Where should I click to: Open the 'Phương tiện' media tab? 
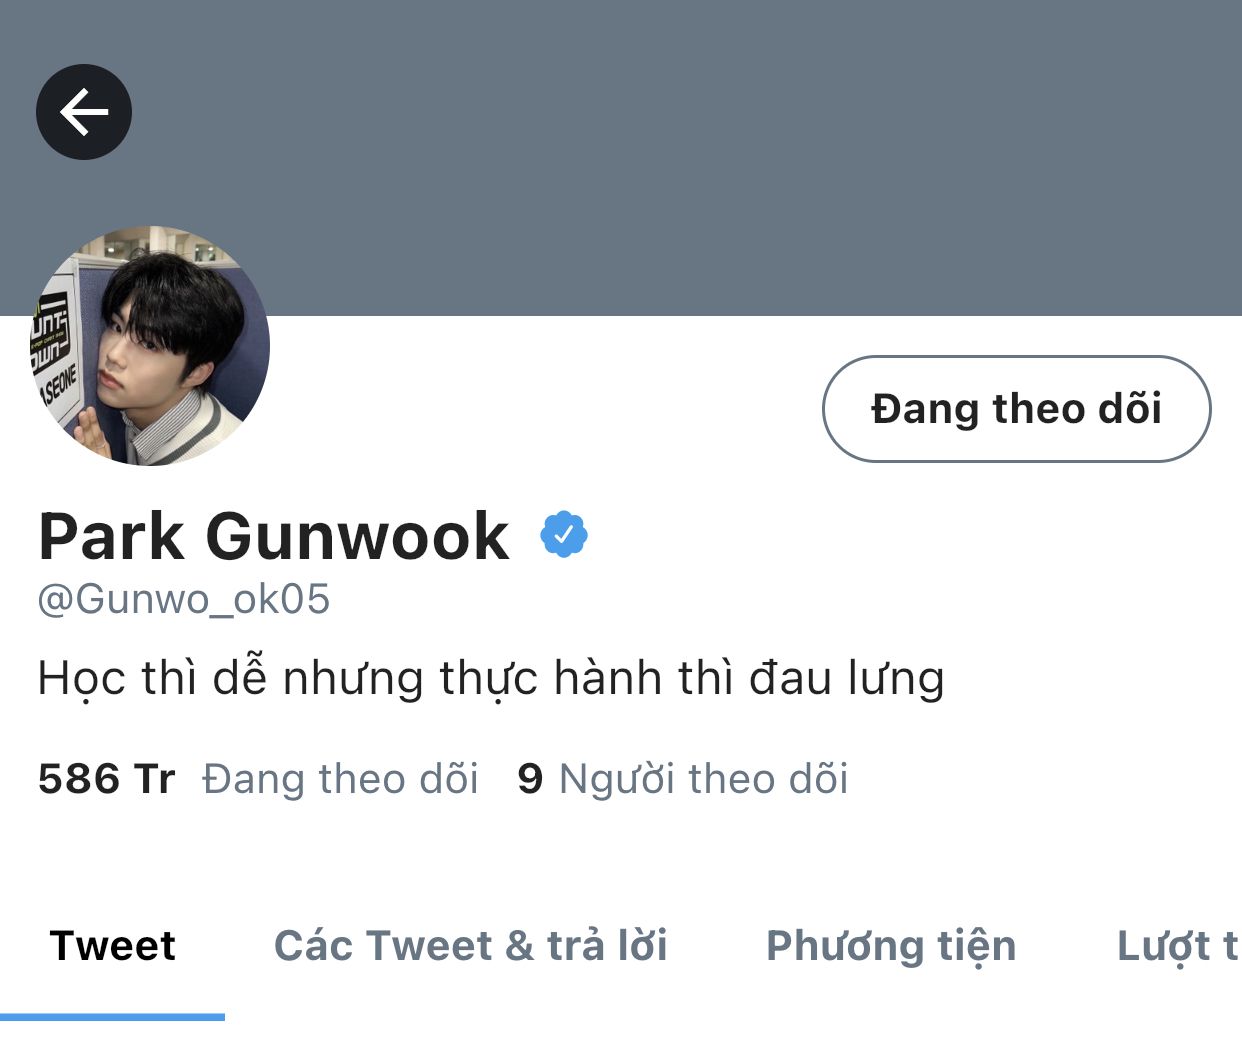891,945
